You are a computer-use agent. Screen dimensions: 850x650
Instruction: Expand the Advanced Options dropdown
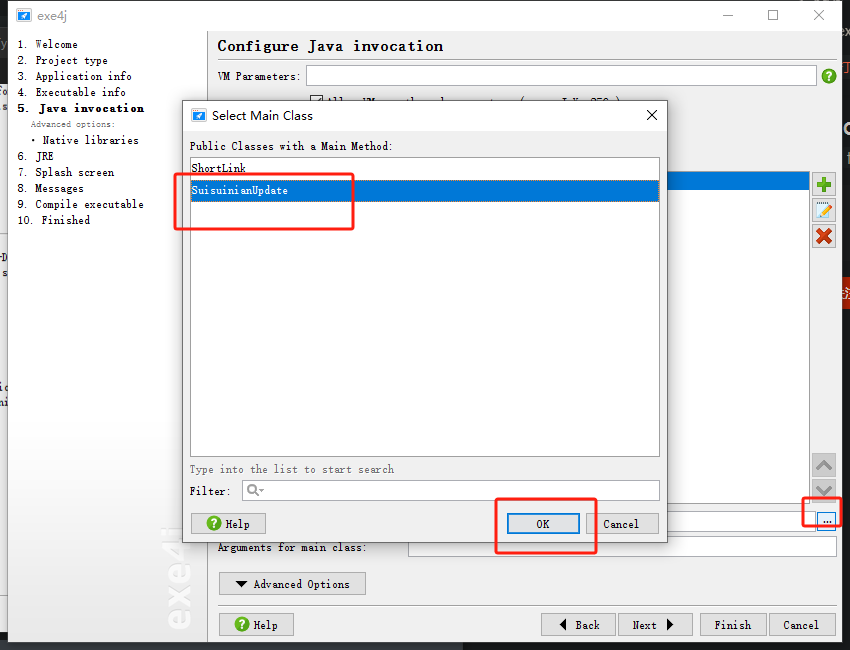(x=292, y=584)
